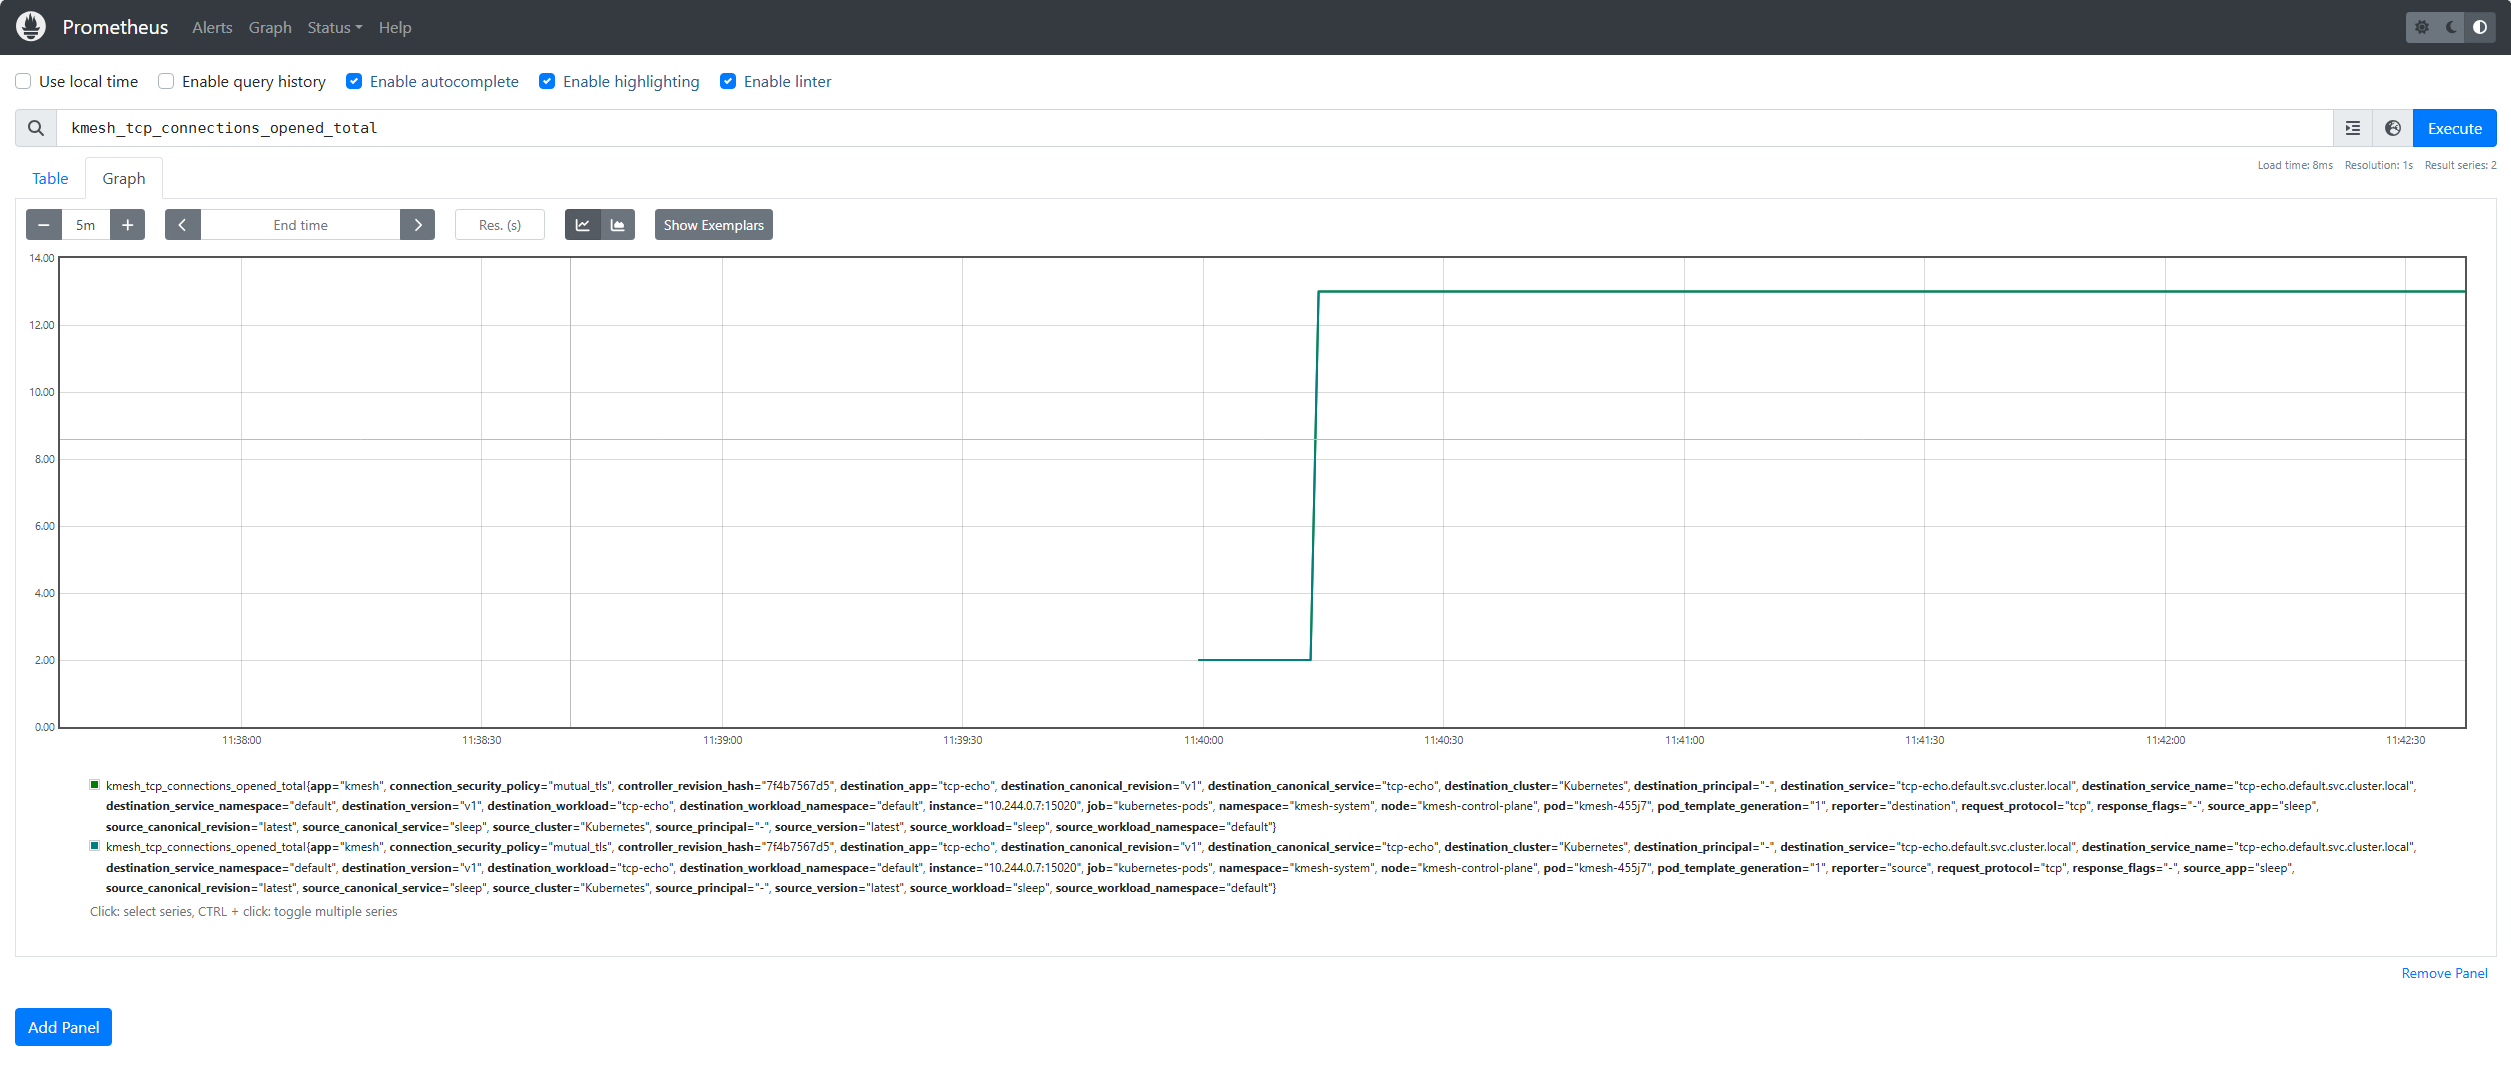The width and height of the screenshot is (2511, 1074).
Task: Switch to the unstacked line chart icon
Action: (x=583, y=225)
